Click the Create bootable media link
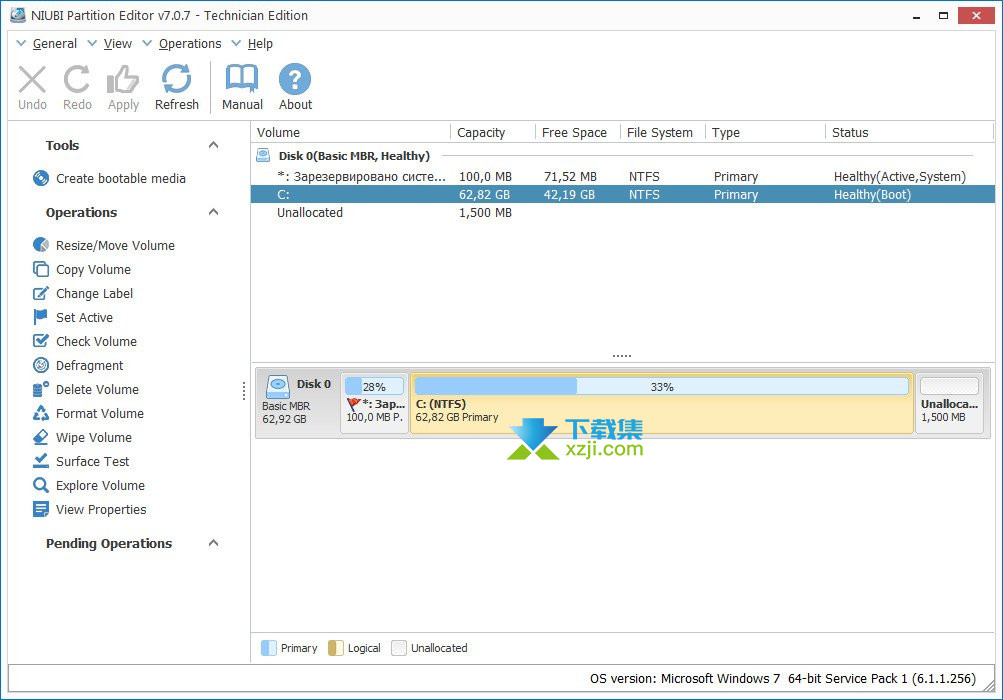 [x=121, y=179]
